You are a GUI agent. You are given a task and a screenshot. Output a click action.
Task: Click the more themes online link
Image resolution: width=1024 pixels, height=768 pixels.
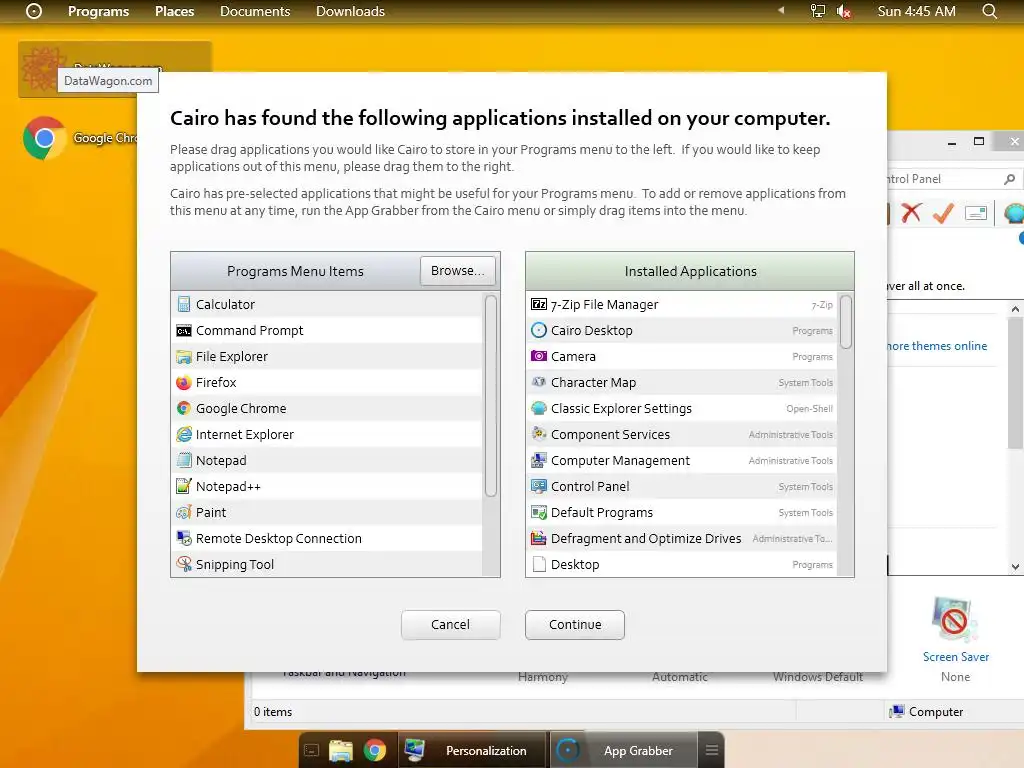(x=936, y=346)
